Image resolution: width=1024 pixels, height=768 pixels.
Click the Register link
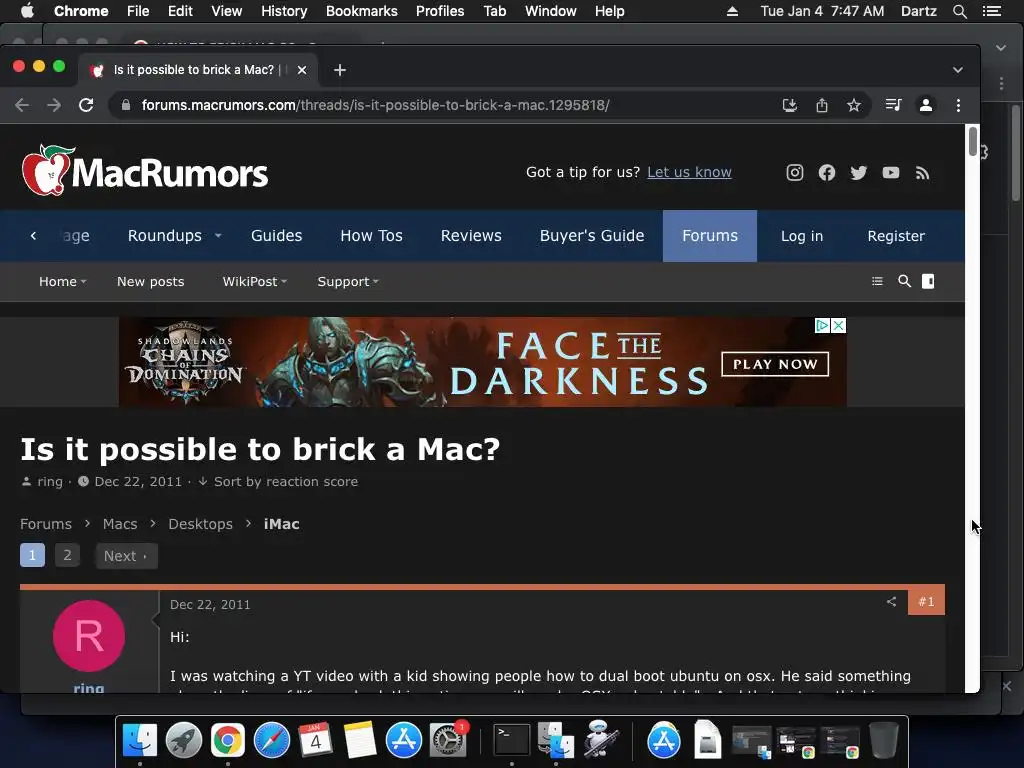(x=896, y=236)
